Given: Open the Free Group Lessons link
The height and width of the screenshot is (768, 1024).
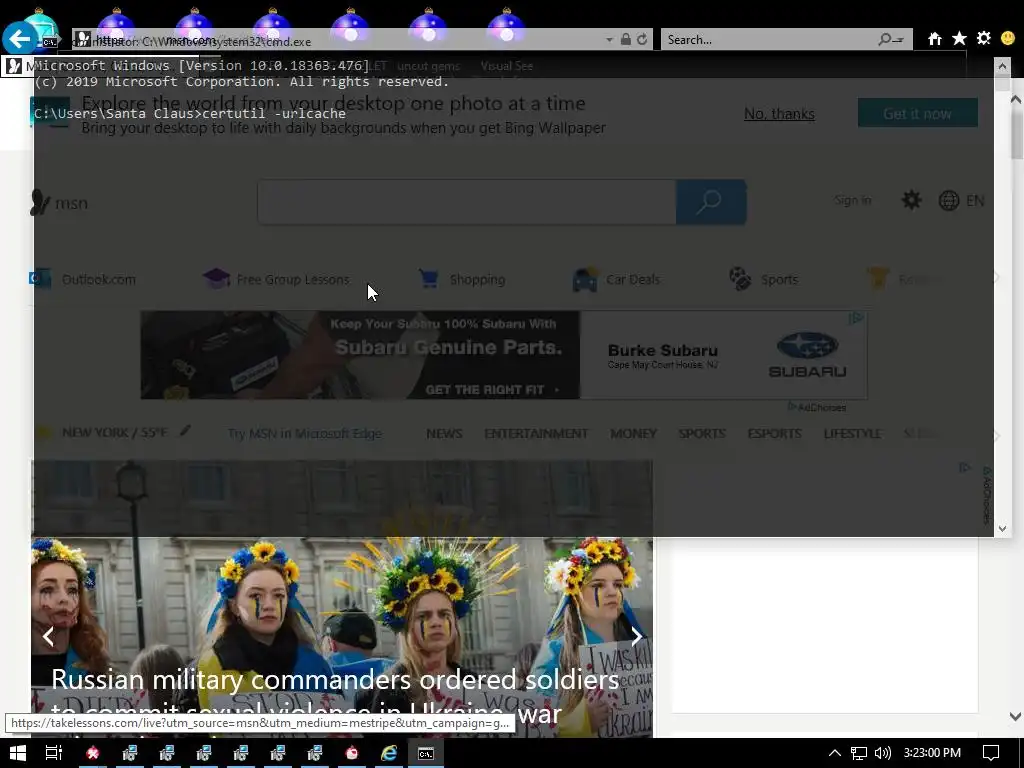Looking at the screenshot, I should pos(276,279).
